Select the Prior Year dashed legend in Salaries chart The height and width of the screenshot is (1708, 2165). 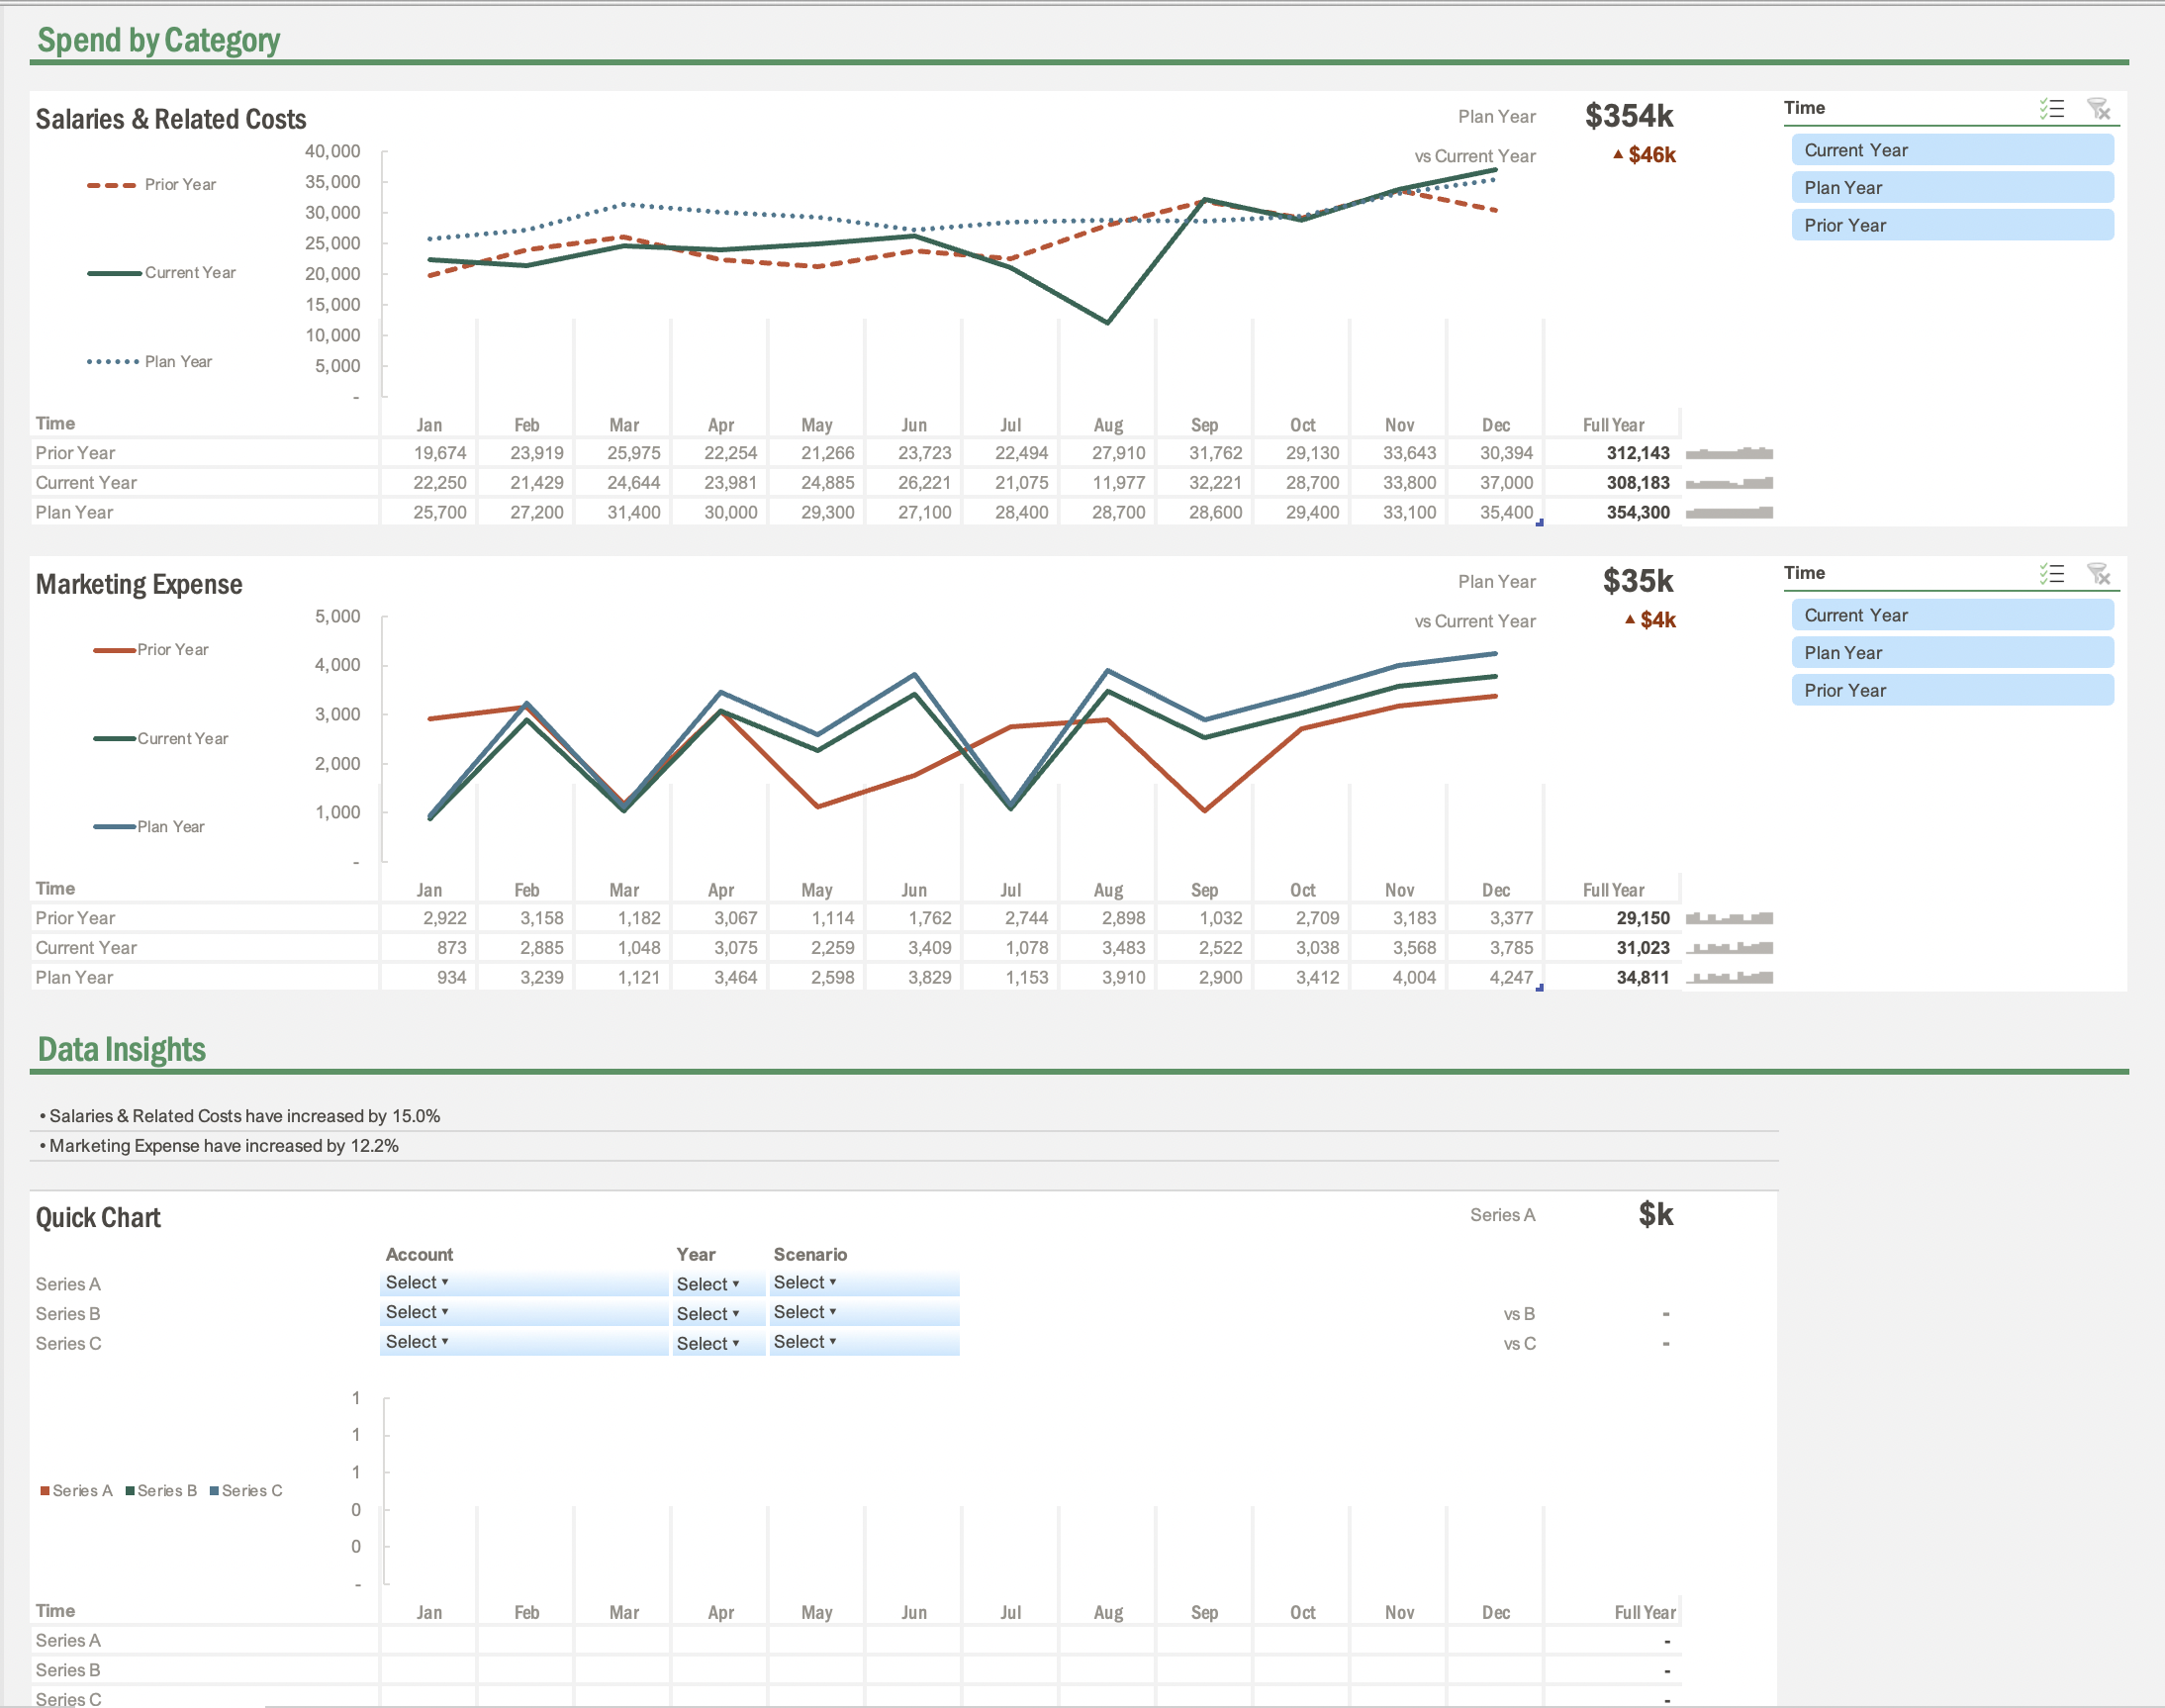pyautogui.click(x=155, y=184)
